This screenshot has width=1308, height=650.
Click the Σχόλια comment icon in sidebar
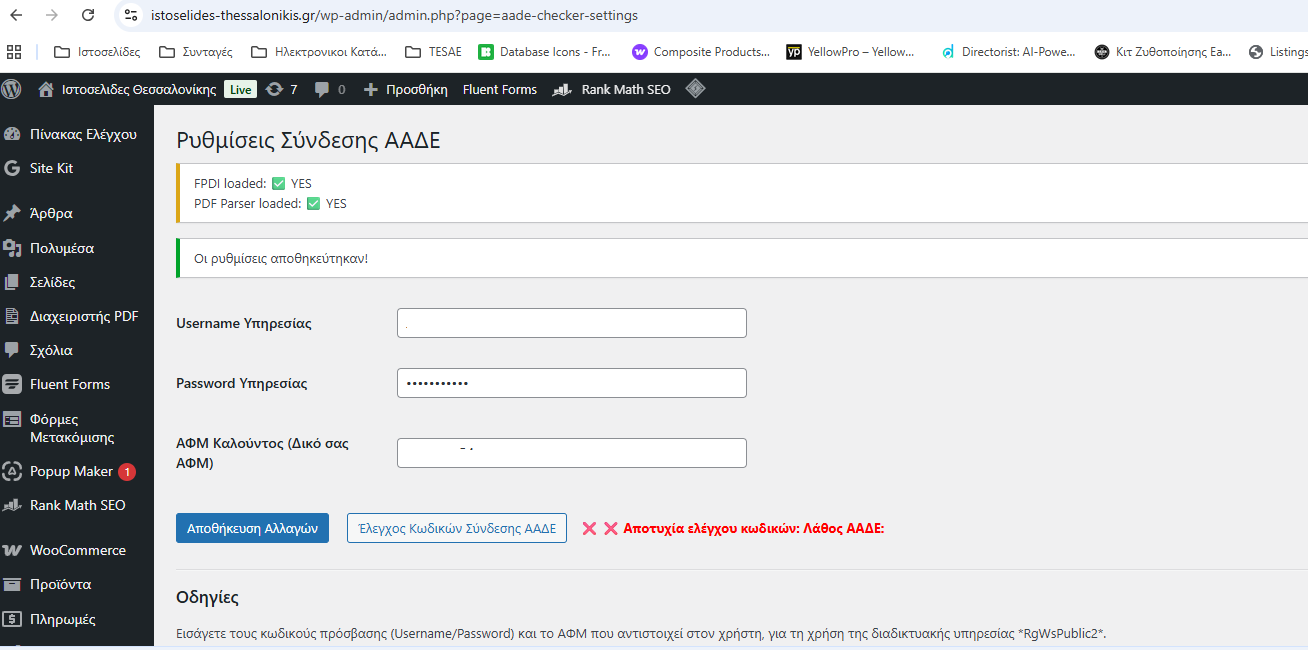[x=12, y=350]
